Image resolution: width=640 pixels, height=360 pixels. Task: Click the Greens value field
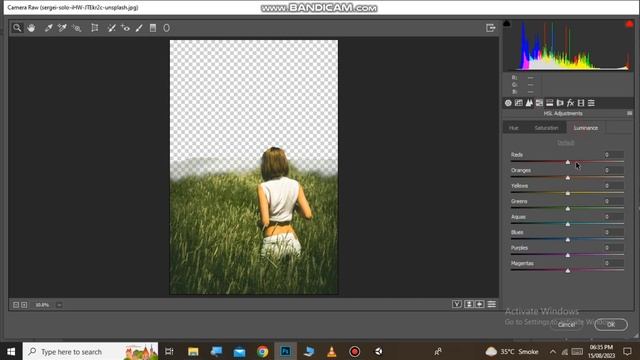coord(613,201)
